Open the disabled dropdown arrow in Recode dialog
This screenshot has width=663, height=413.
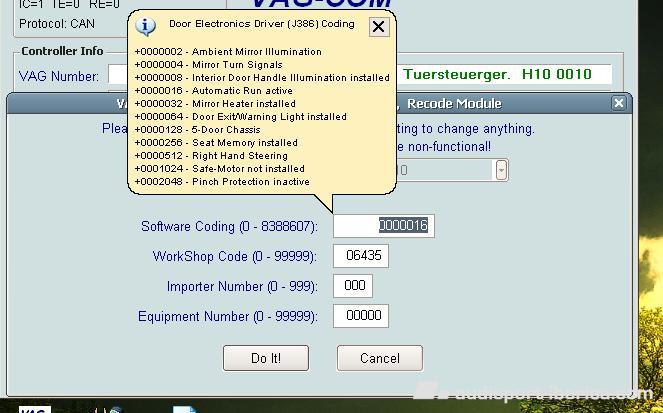501,170
